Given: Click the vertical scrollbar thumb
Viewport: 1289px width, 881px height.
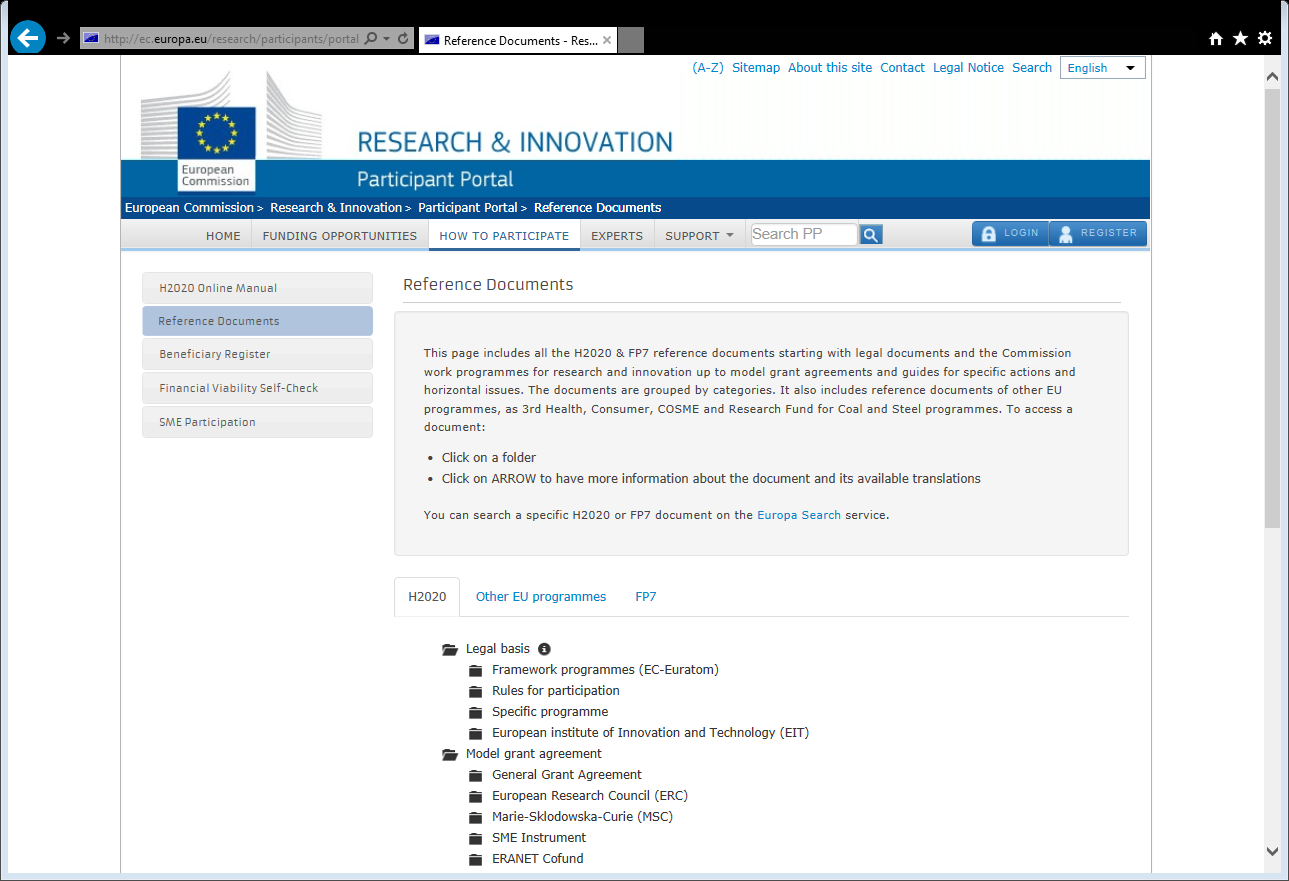Looking at the screenshot, I should 1272,308.
